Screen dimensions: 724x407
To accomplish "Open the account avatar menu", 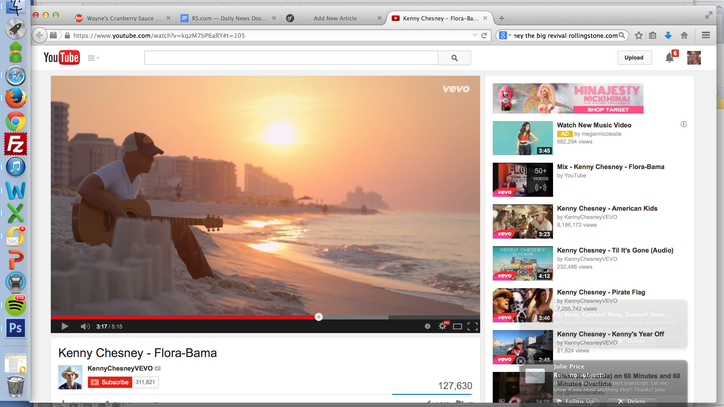I will click(694, 58).
